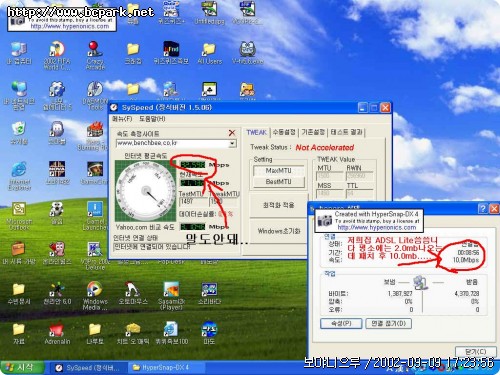Click 연결 끊기(D) disconnect button
The height and width of the screenshot is (375, 500).
point(388,323)
